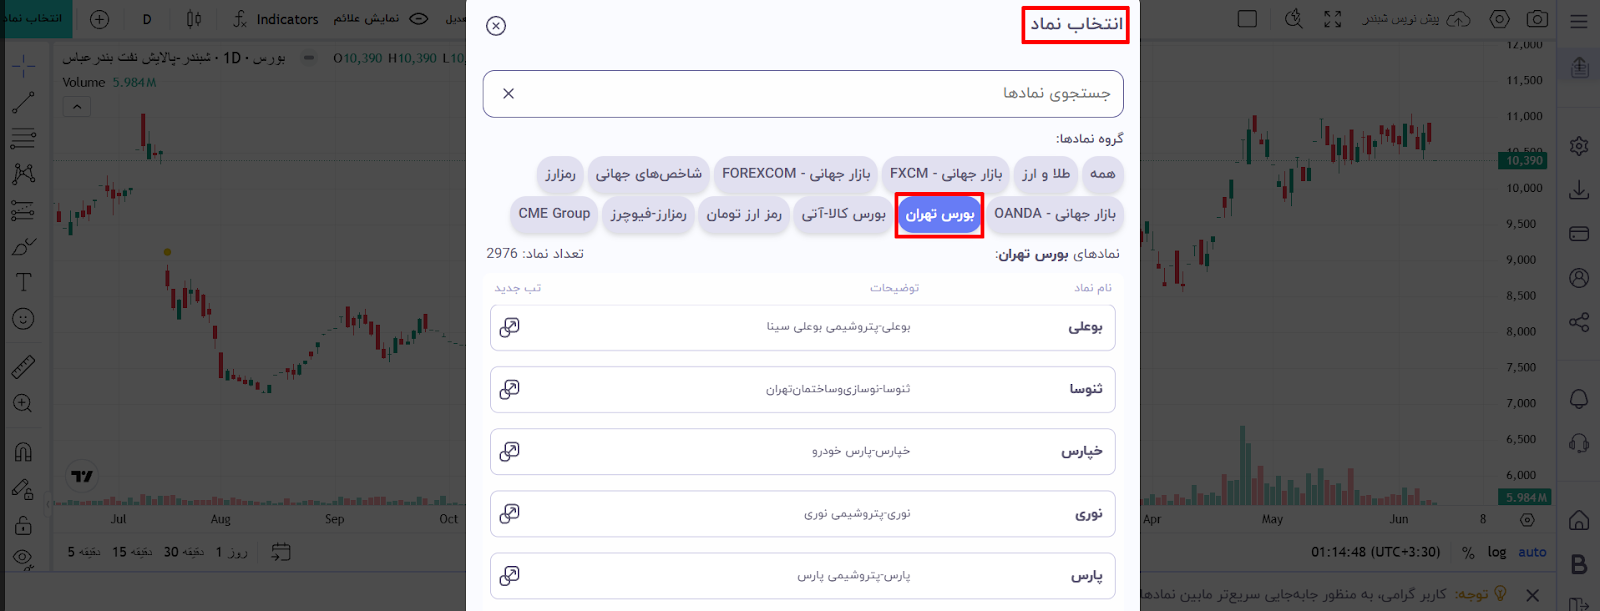This screenshot has height=611, width=1600.
Task: Select رمزارز-فیوچرز symbol group
Action: [649, 214]
